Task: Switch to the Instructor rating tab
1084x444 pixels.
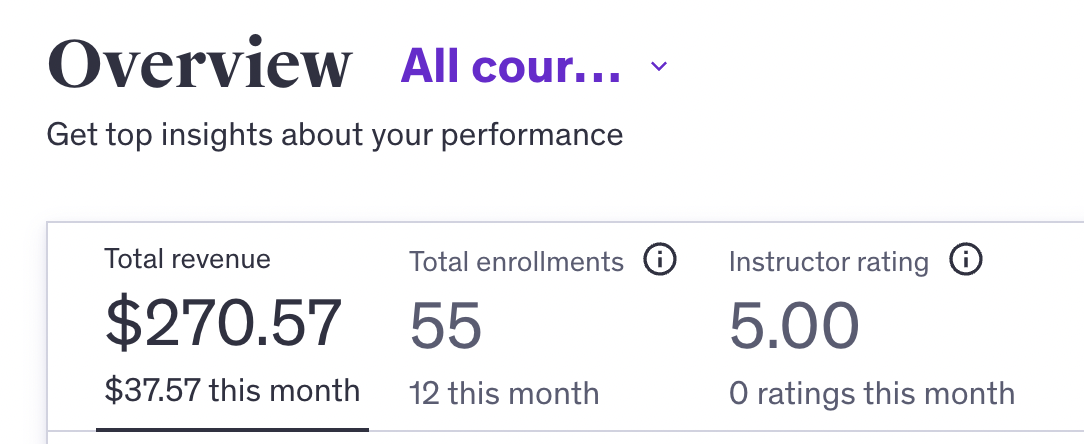Action: [829, 262]
